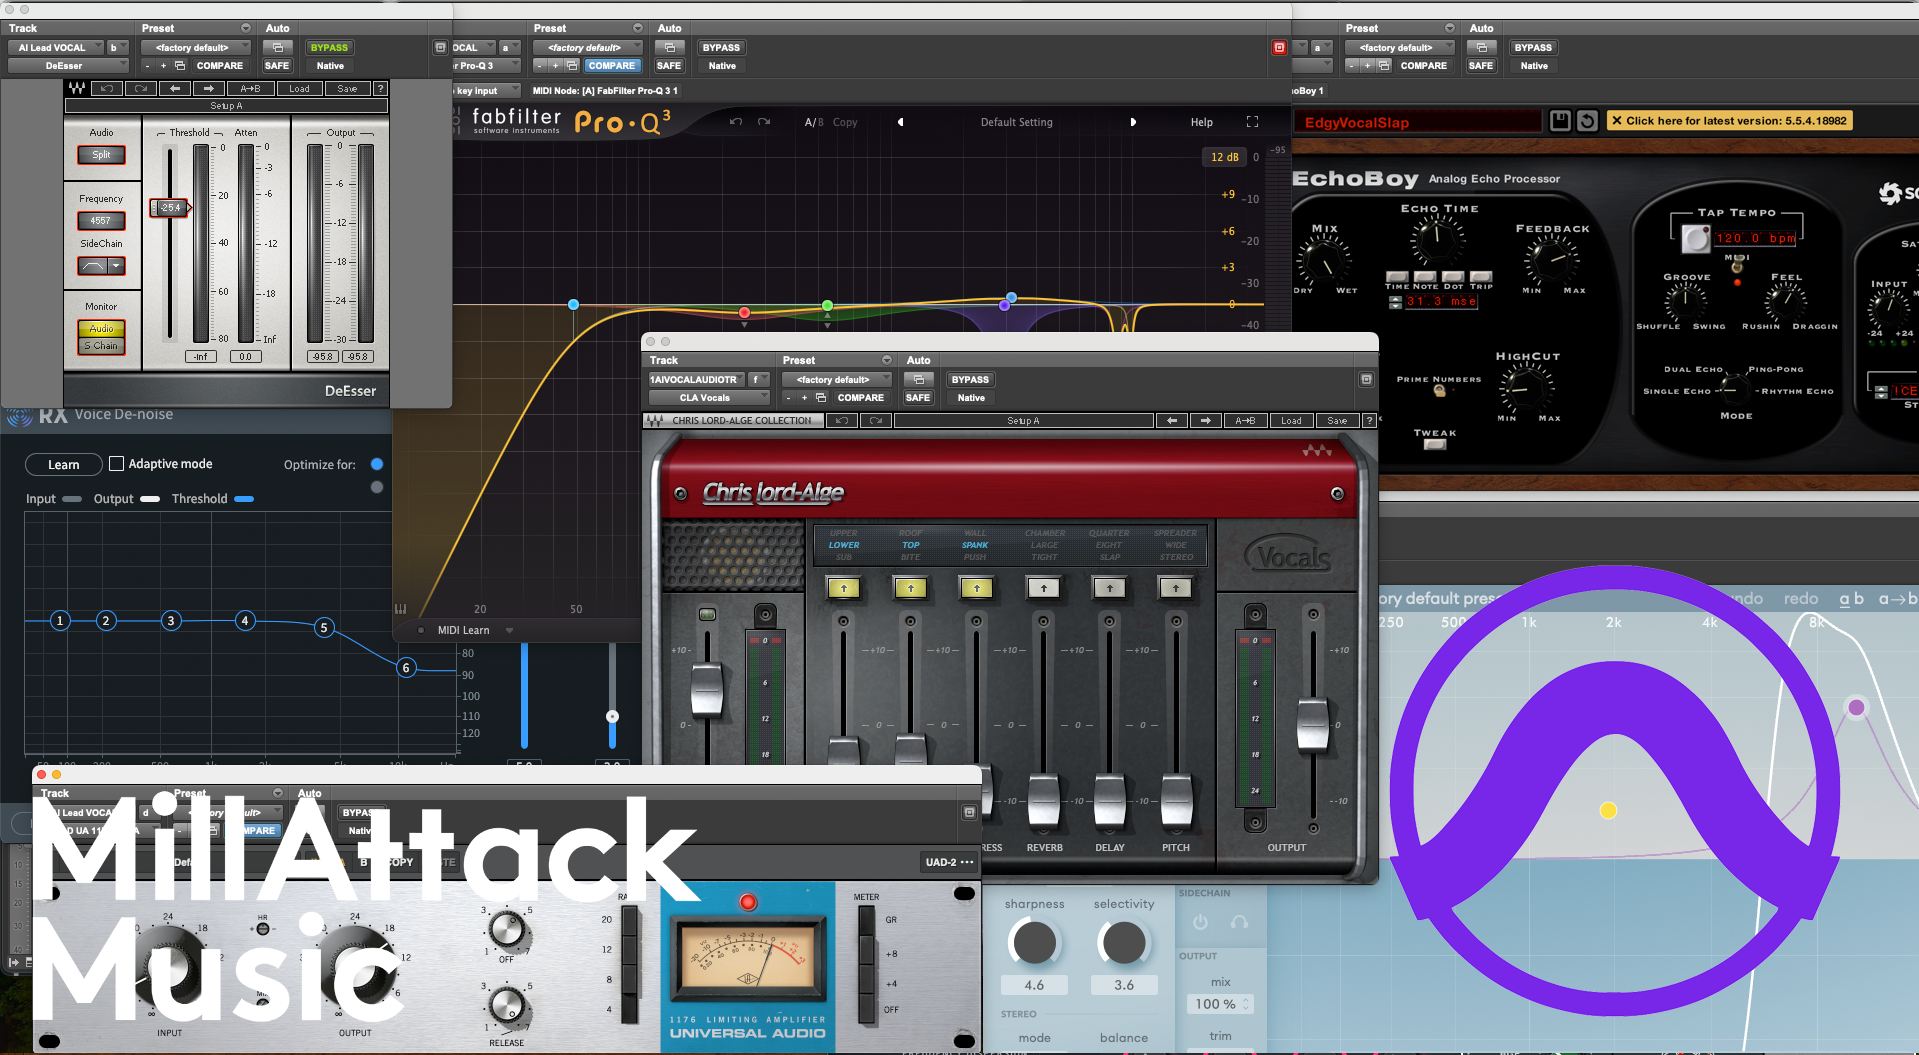Toggle the SPANK push button in CLA Vocals

tap(976, 588)
